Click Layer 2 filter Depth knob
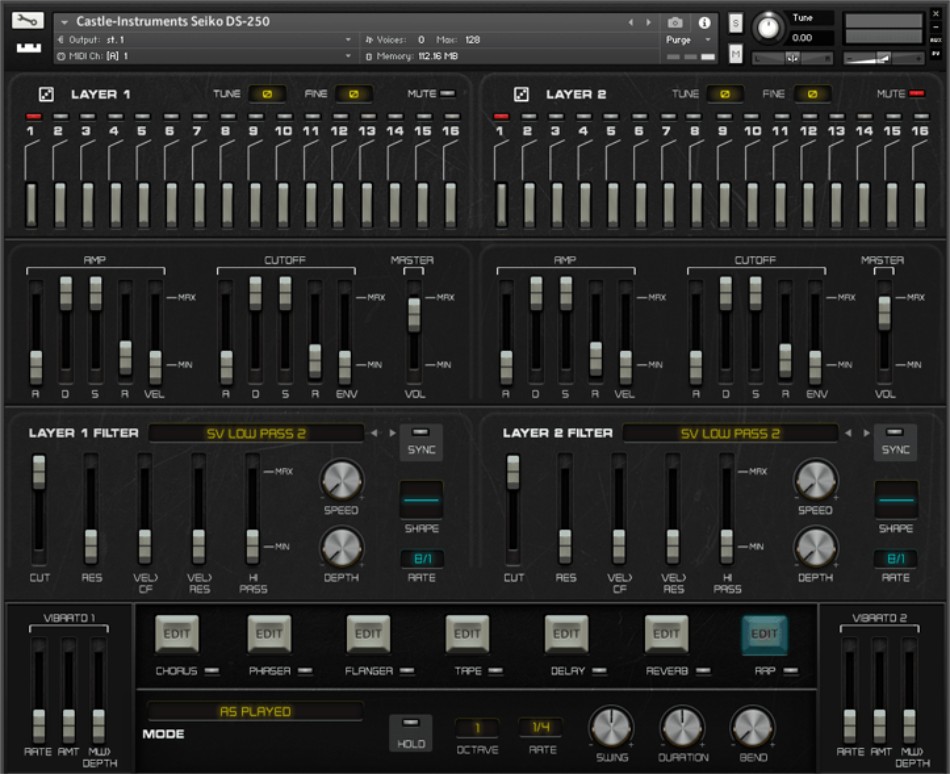 [x=815, y=547]
